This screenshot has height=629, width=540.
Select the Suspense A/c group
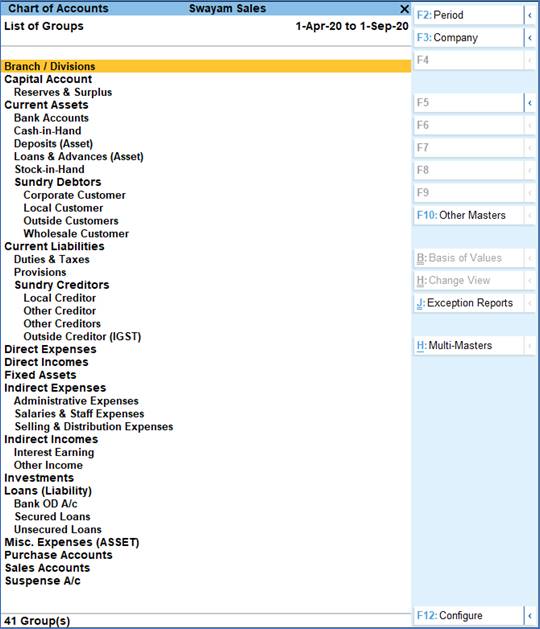pyautogui.click(x=43, y=581)
